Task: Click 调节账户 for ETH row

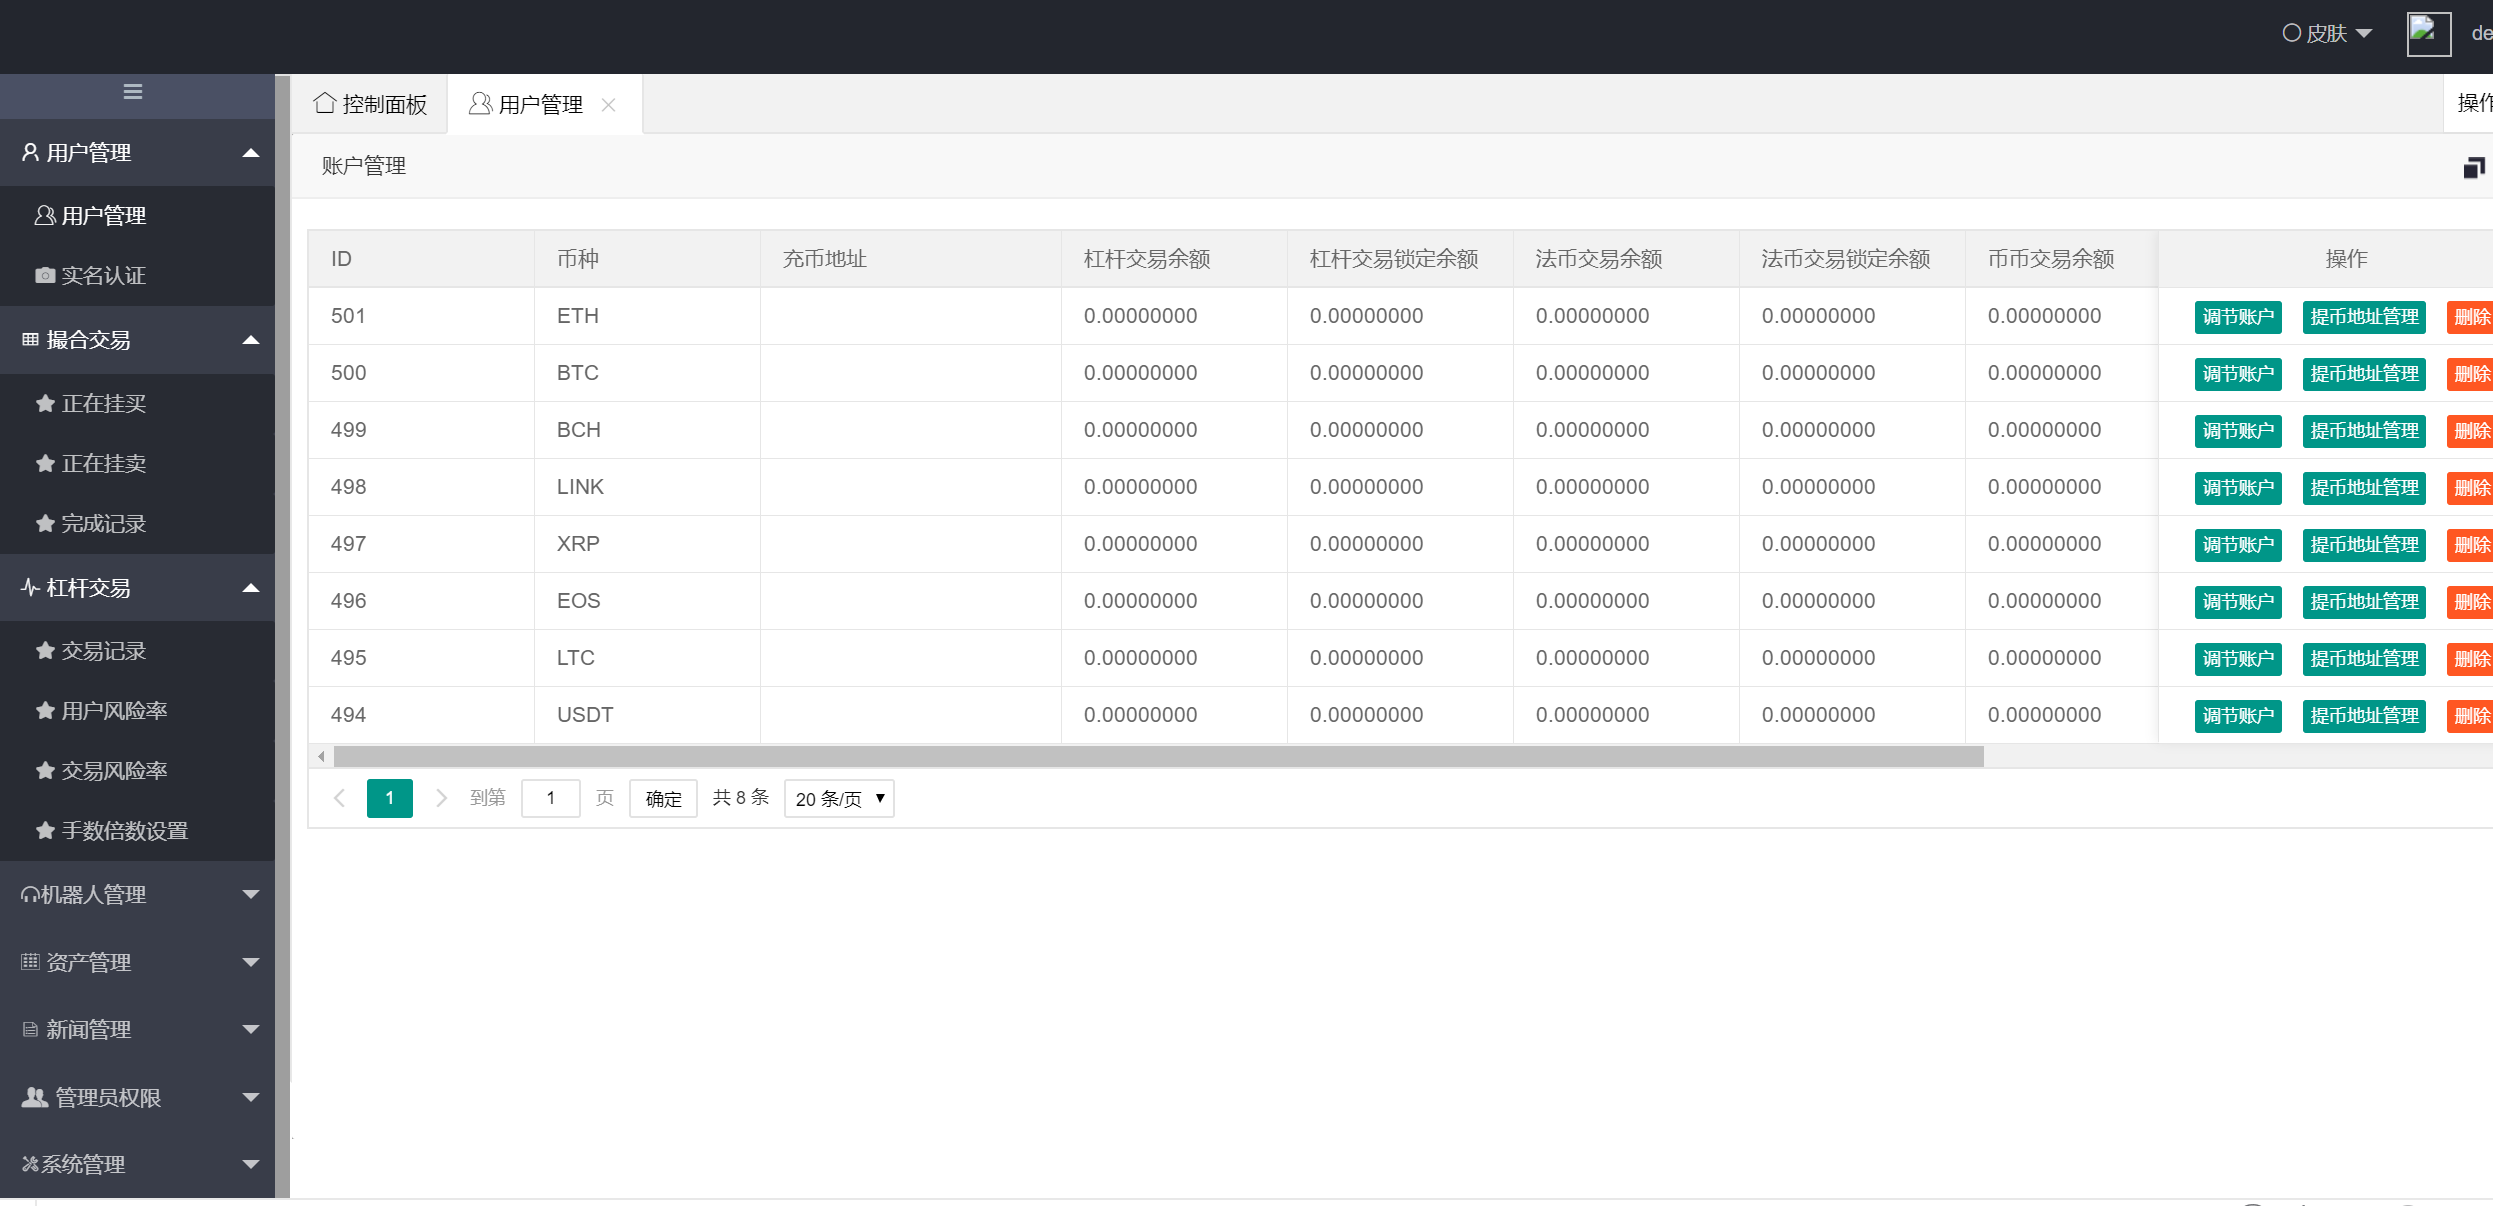Action: (2238, 317)
